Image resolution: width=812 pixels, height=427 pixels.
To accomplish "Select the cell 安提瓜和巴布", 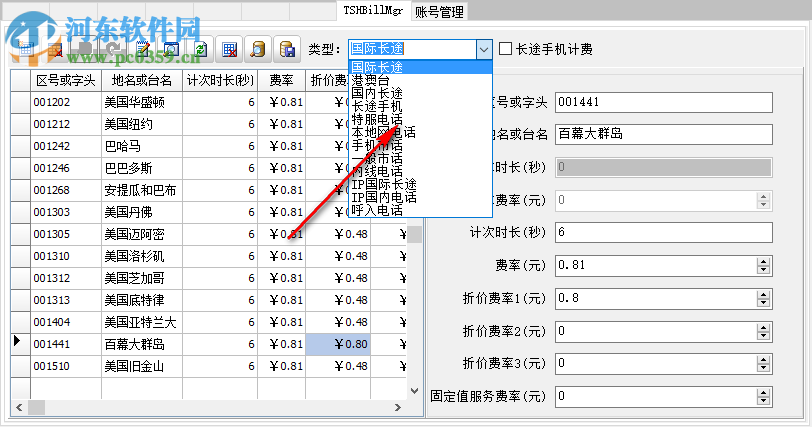I will 142,190.
